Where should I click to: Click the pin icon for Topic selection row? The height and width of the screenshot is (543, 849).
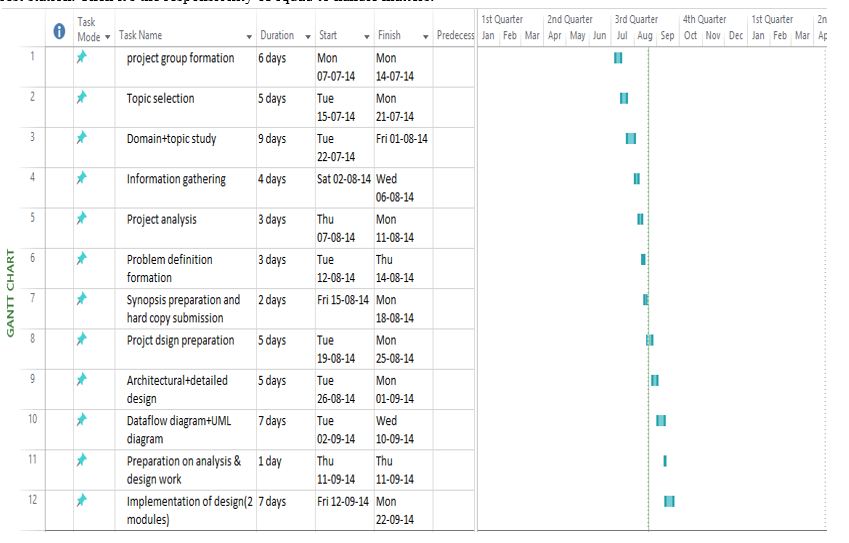pyautogui.click(x=82, y=97)
